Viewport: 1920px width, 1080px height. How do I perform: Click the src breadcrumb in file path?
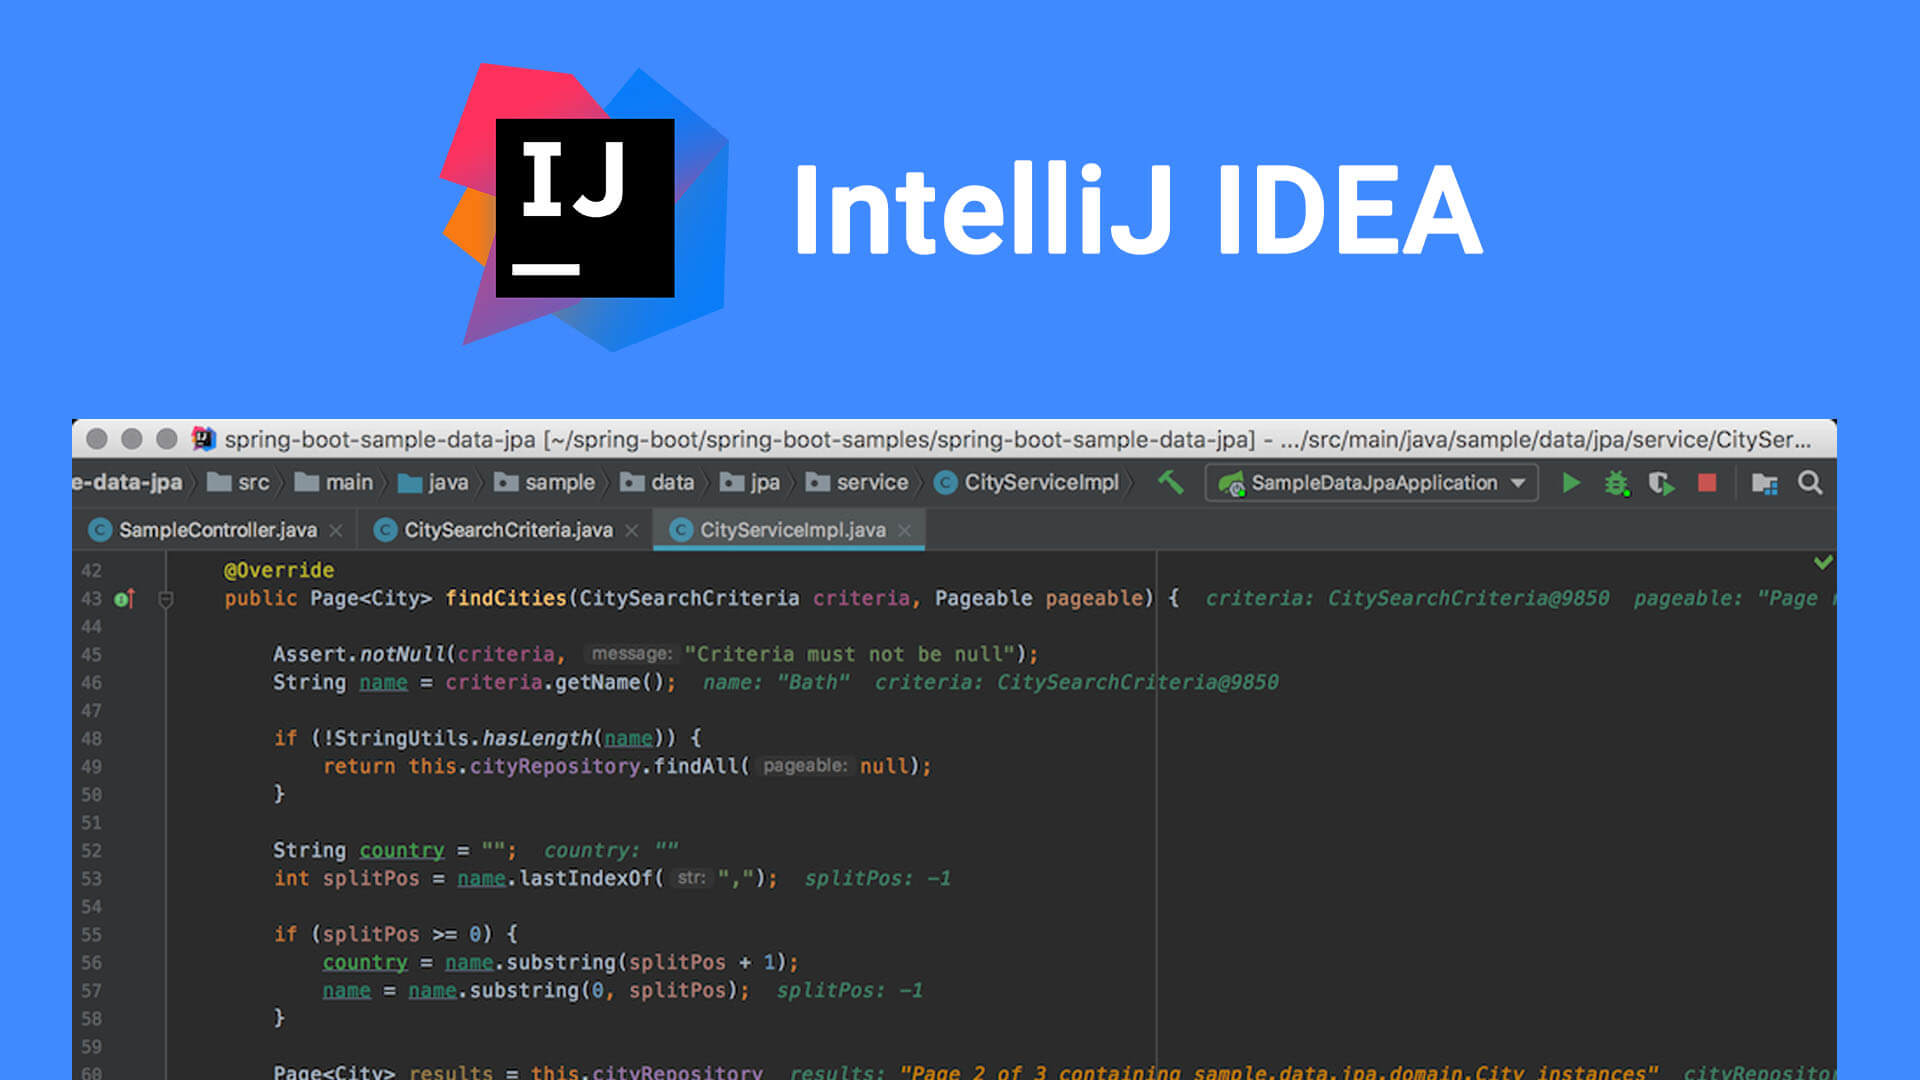pyautogui.click(x=253, y=484)
